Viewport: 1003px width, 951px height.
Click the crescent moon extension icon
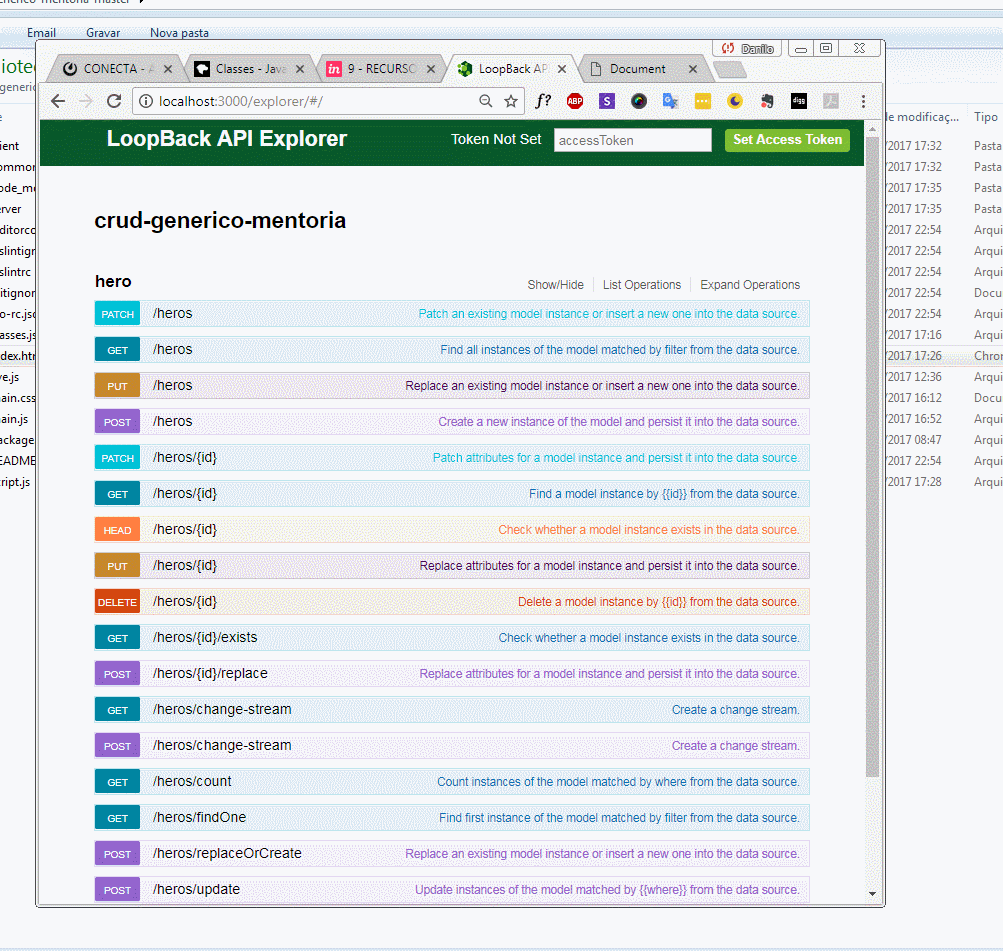[x=734, y=101]
